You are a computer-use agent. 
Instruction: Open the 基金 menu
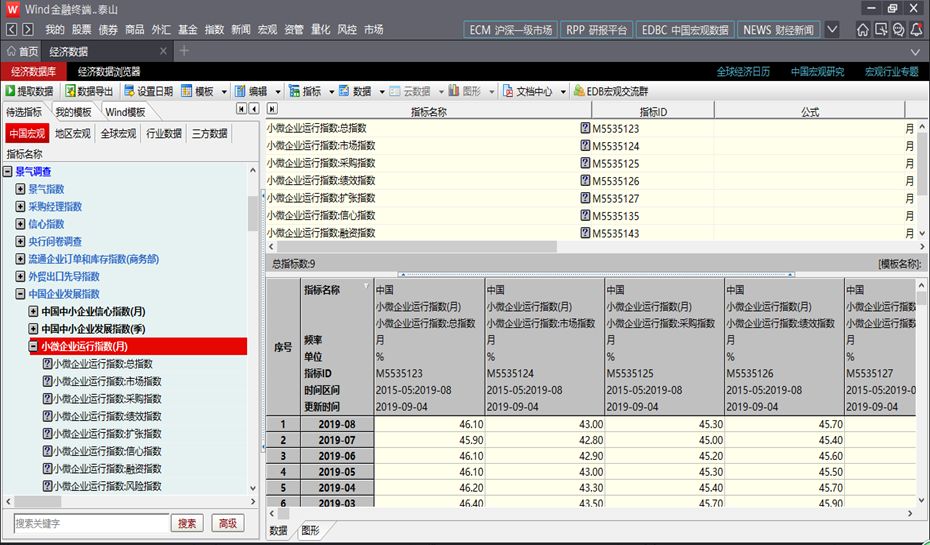[187, 29]
